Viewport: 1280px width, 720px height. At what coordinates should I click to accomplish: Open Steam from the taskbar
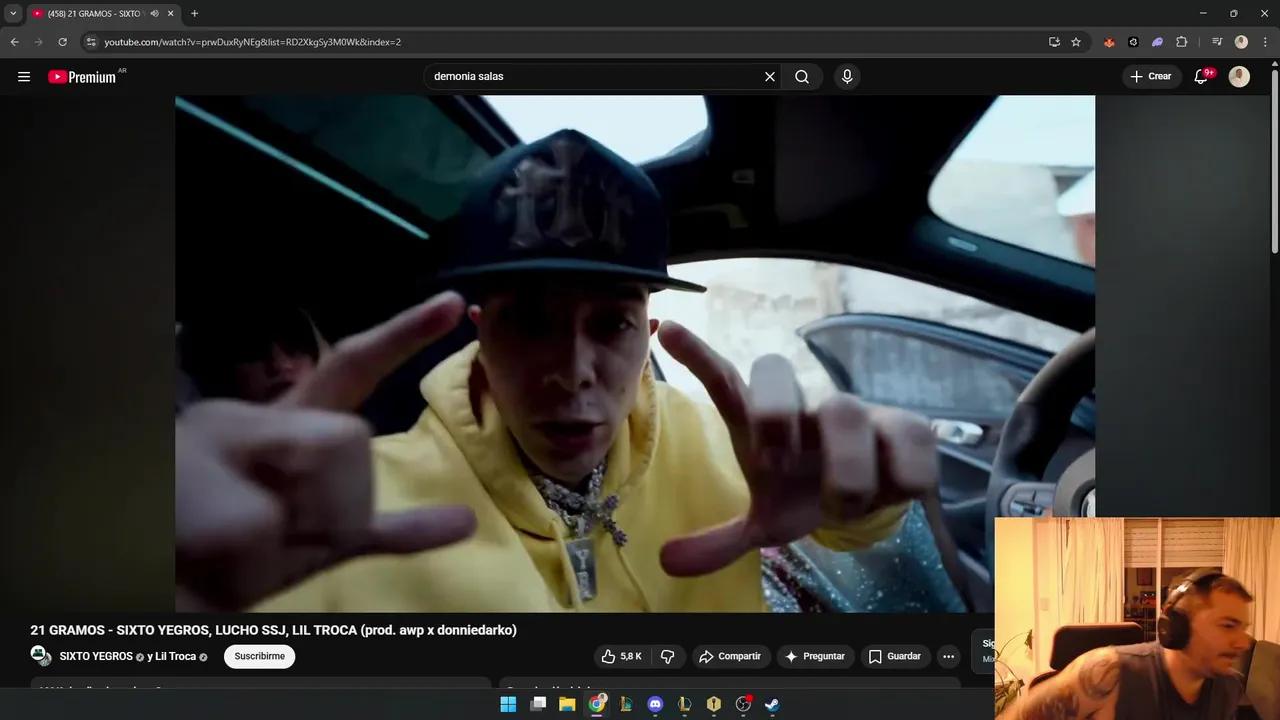[772, 704]
